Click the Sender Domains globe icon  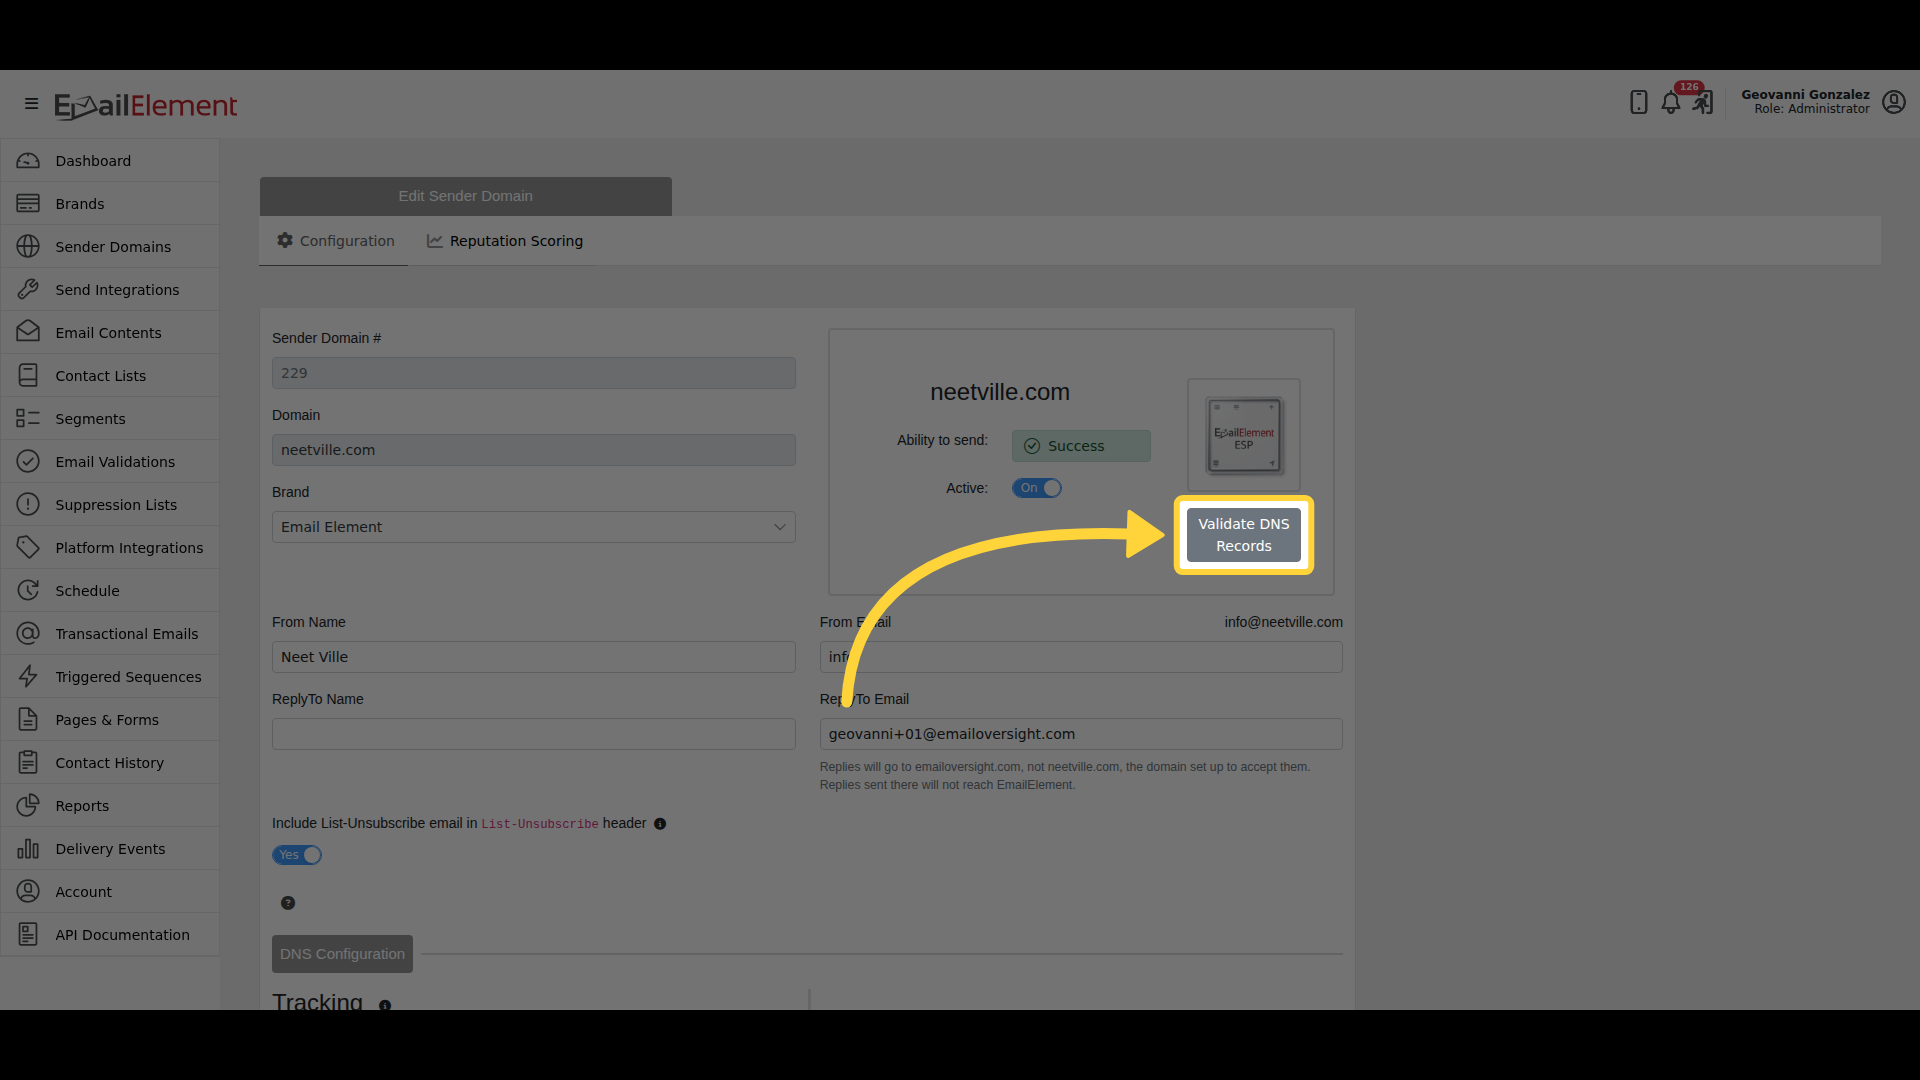pyautogui.click(x=28, y=247)
